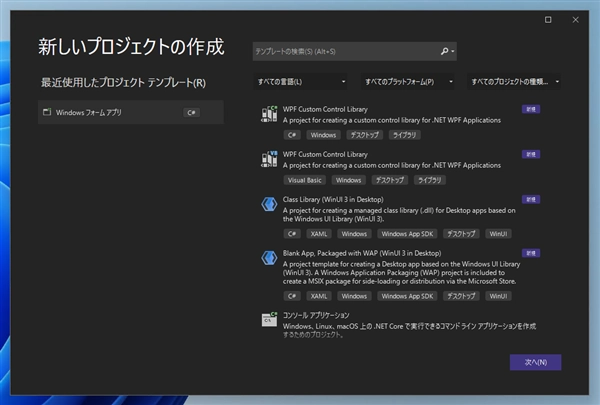This screenshot has height=405, width=600.
Task: Click the search magnifier icon
Action: pyautogui.click(x=444, y=51)
